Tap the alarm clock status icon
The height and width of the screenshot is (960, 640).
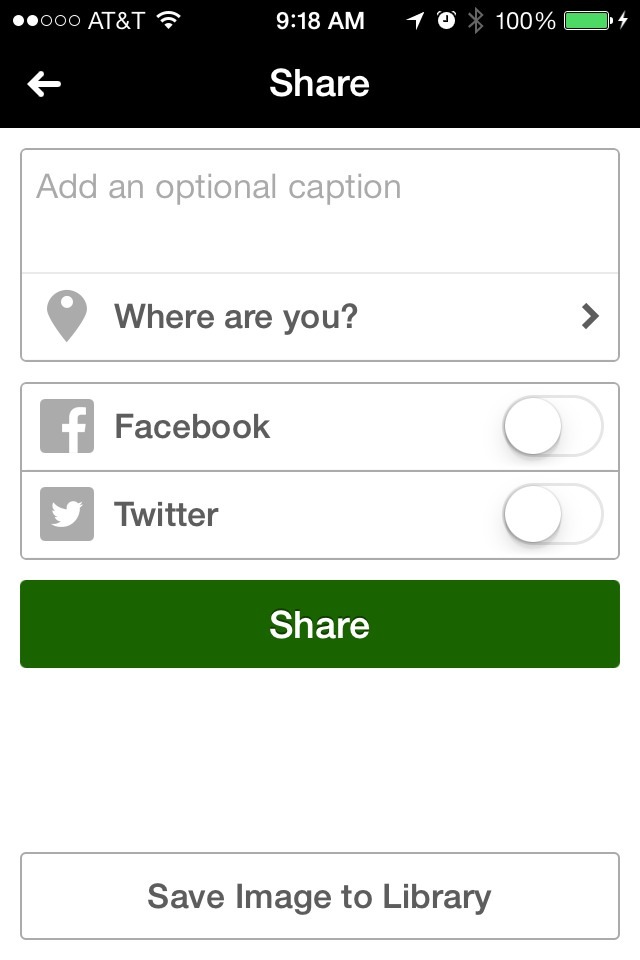point(446,20)
